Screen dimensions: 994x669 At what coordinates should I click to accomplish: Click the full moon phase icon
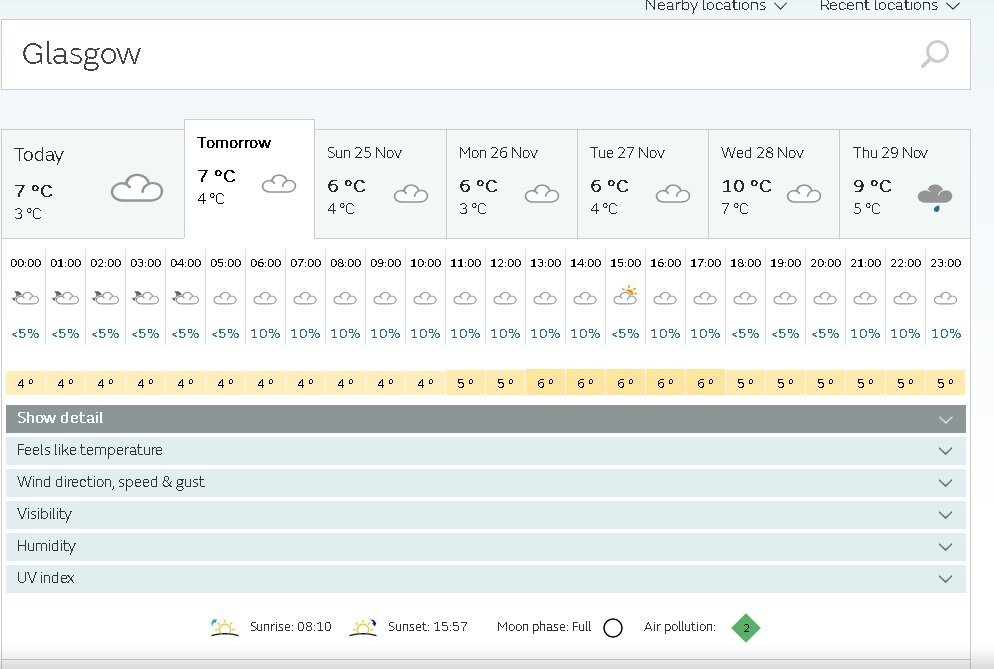click(x=613, y=628)
